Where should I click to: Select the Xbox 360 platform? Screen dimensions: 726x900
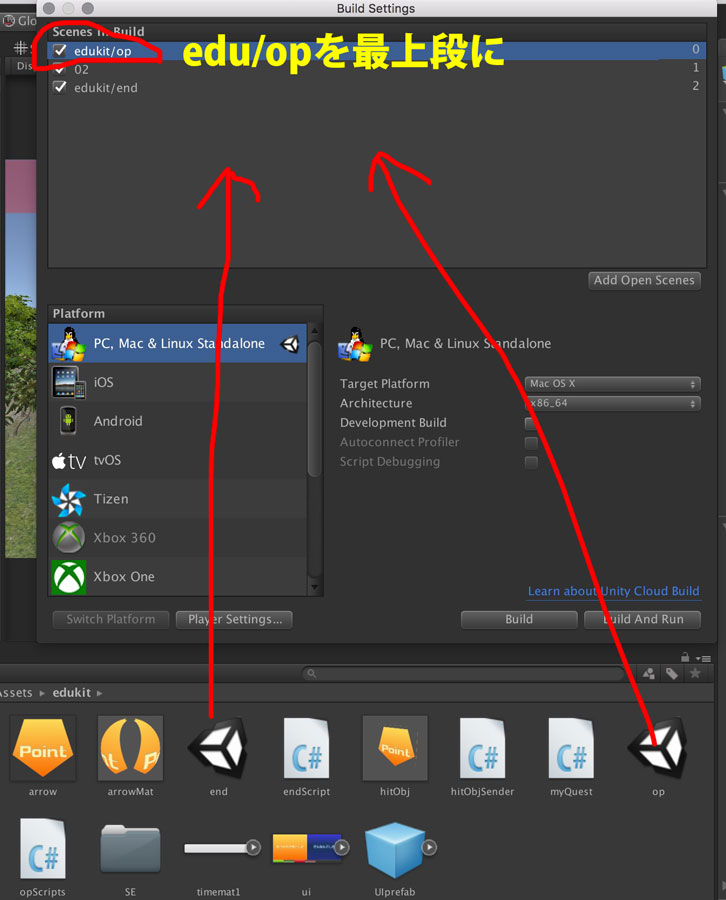(x=177, y=538)
